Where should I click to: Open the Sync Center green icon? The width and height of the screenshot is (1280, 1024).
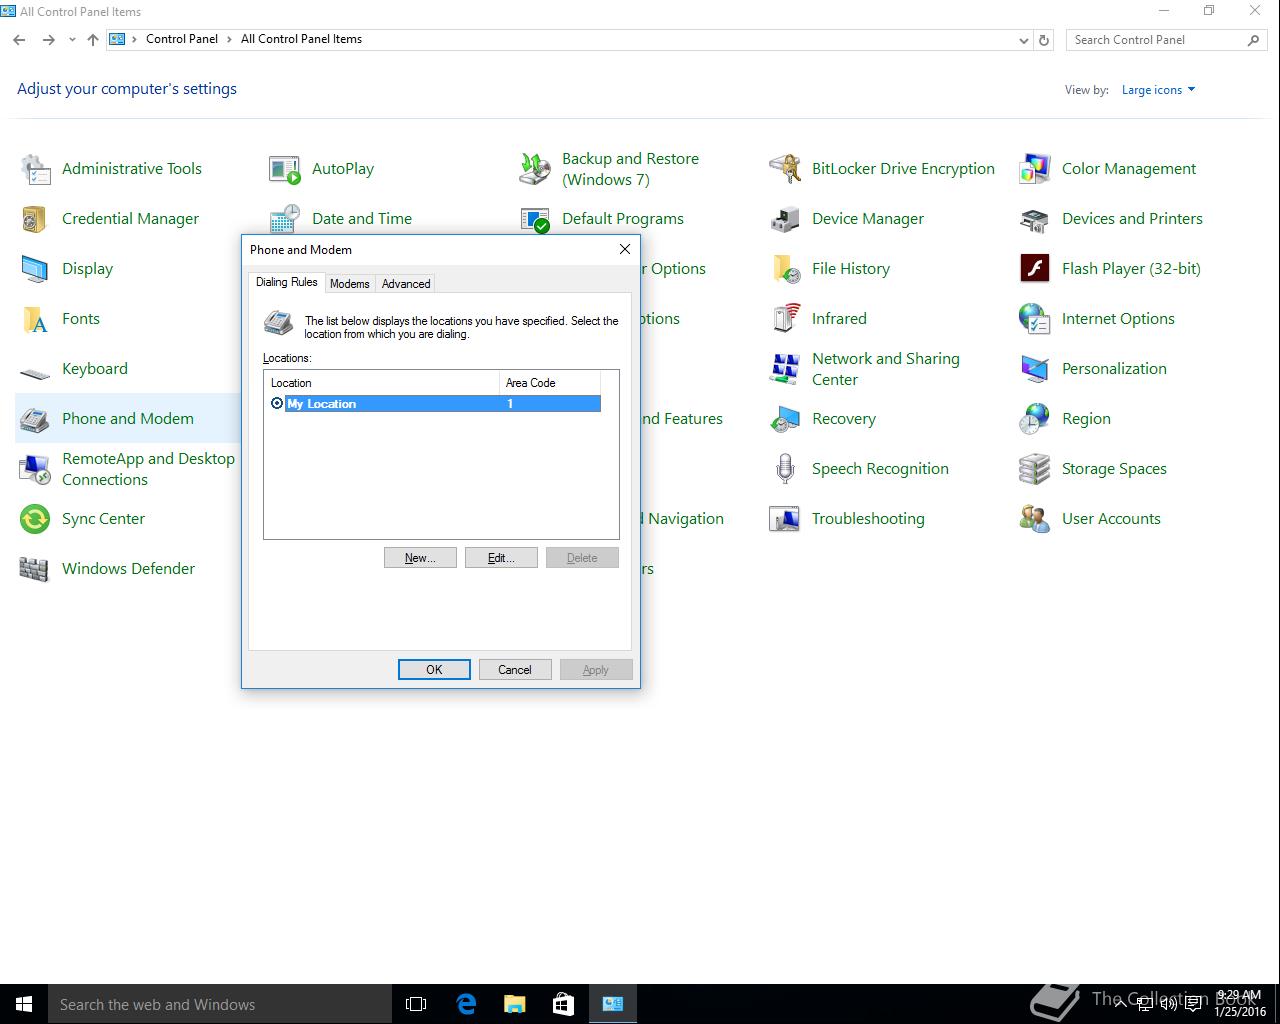35,519
